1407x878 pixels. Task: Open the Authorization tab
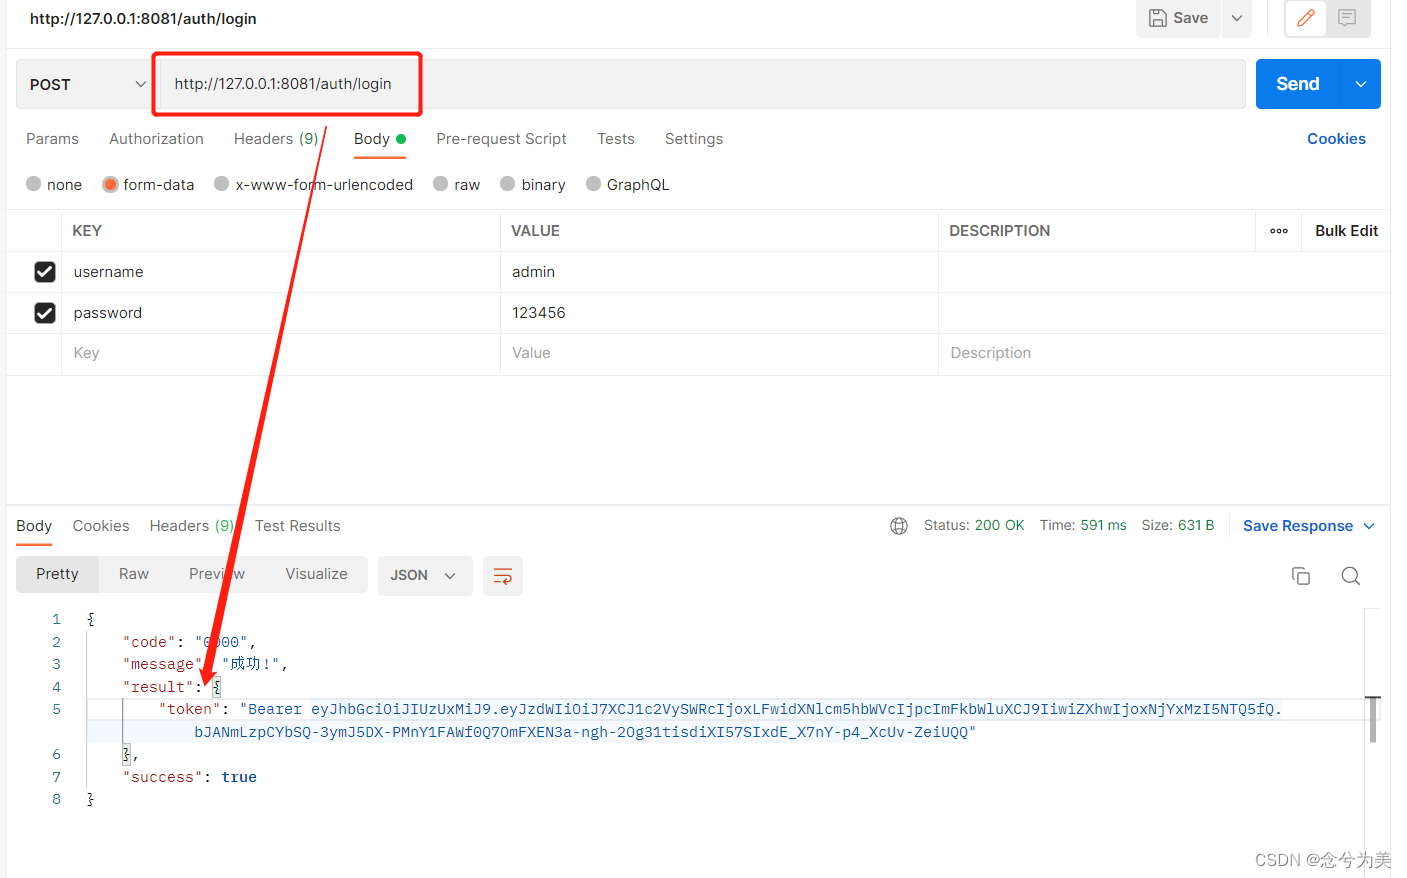click(x=156, y=139)
